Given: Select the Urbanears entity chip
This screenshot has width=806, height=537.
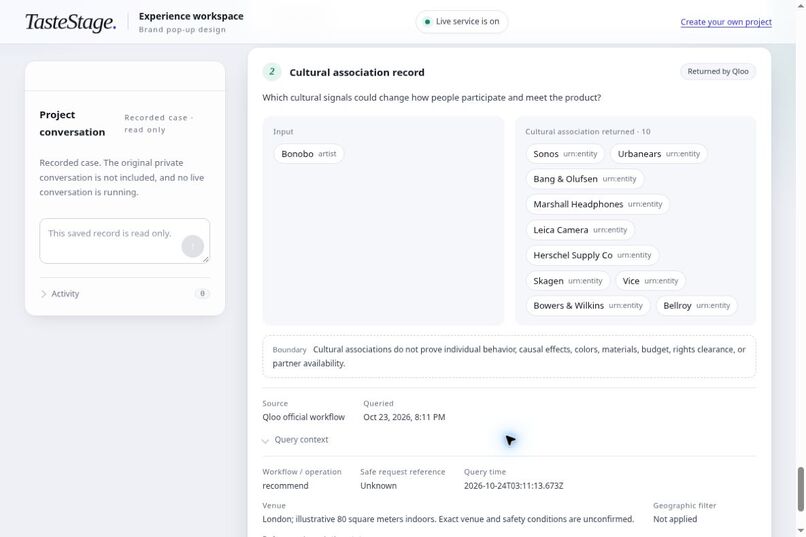Looking at the screenshot, I should [x=658, y=154].
